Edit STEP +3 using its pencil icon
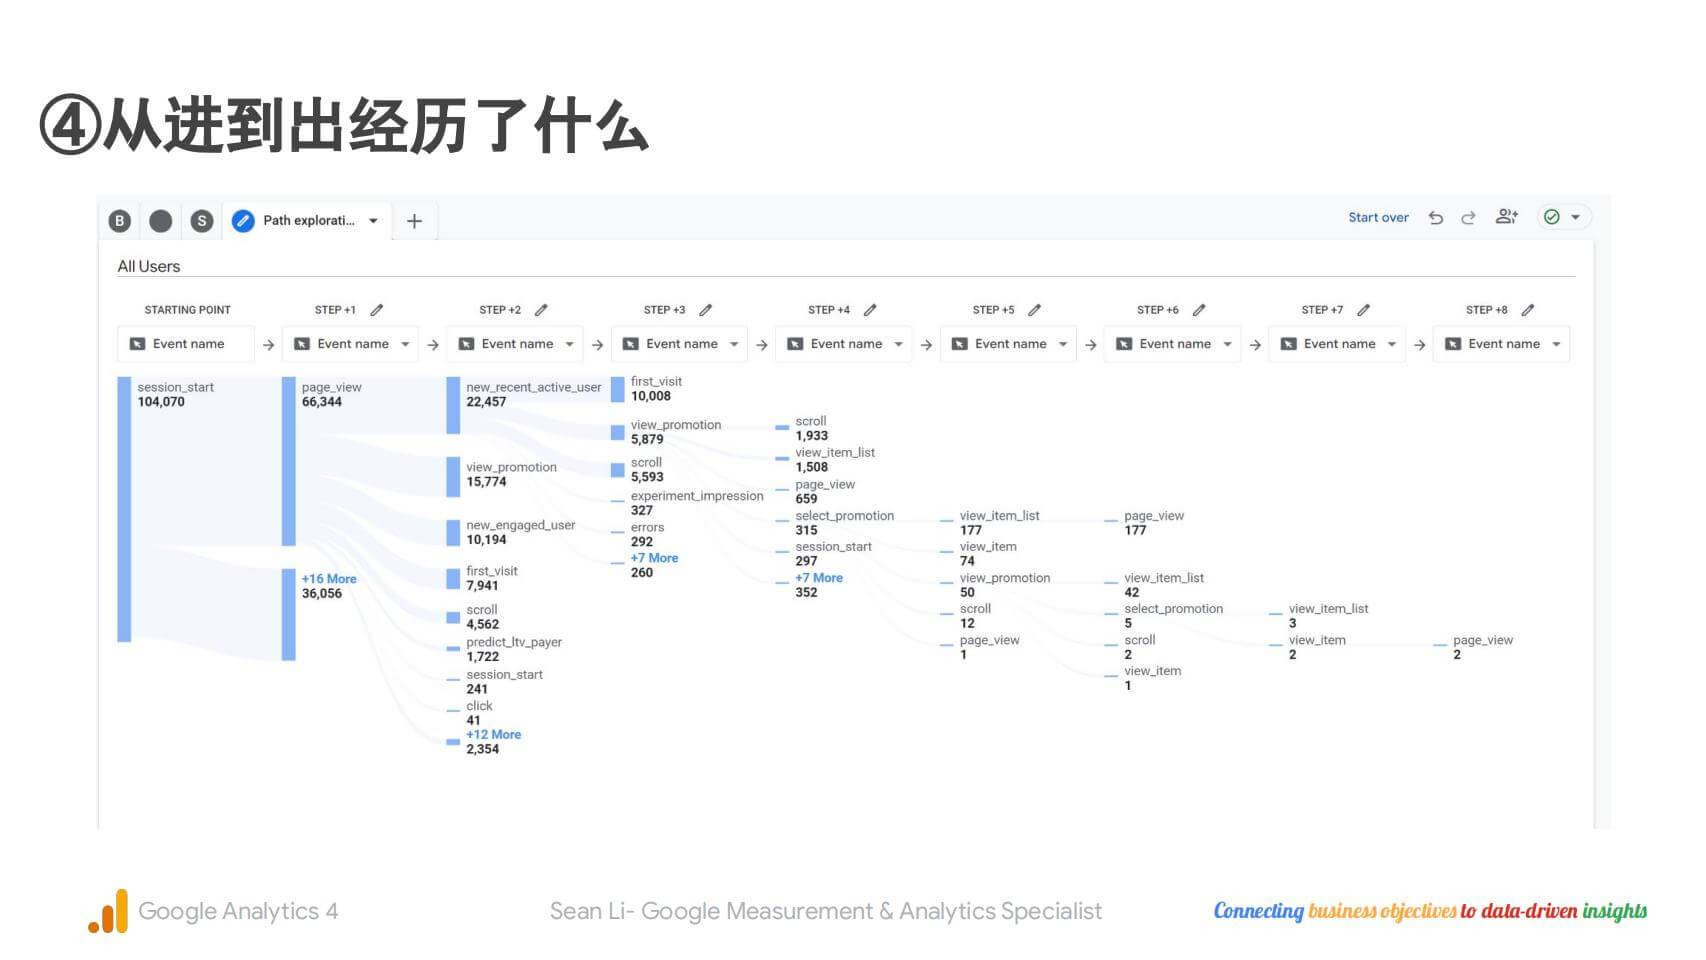The image size is (1706, 960). click(x=706, y=310)
